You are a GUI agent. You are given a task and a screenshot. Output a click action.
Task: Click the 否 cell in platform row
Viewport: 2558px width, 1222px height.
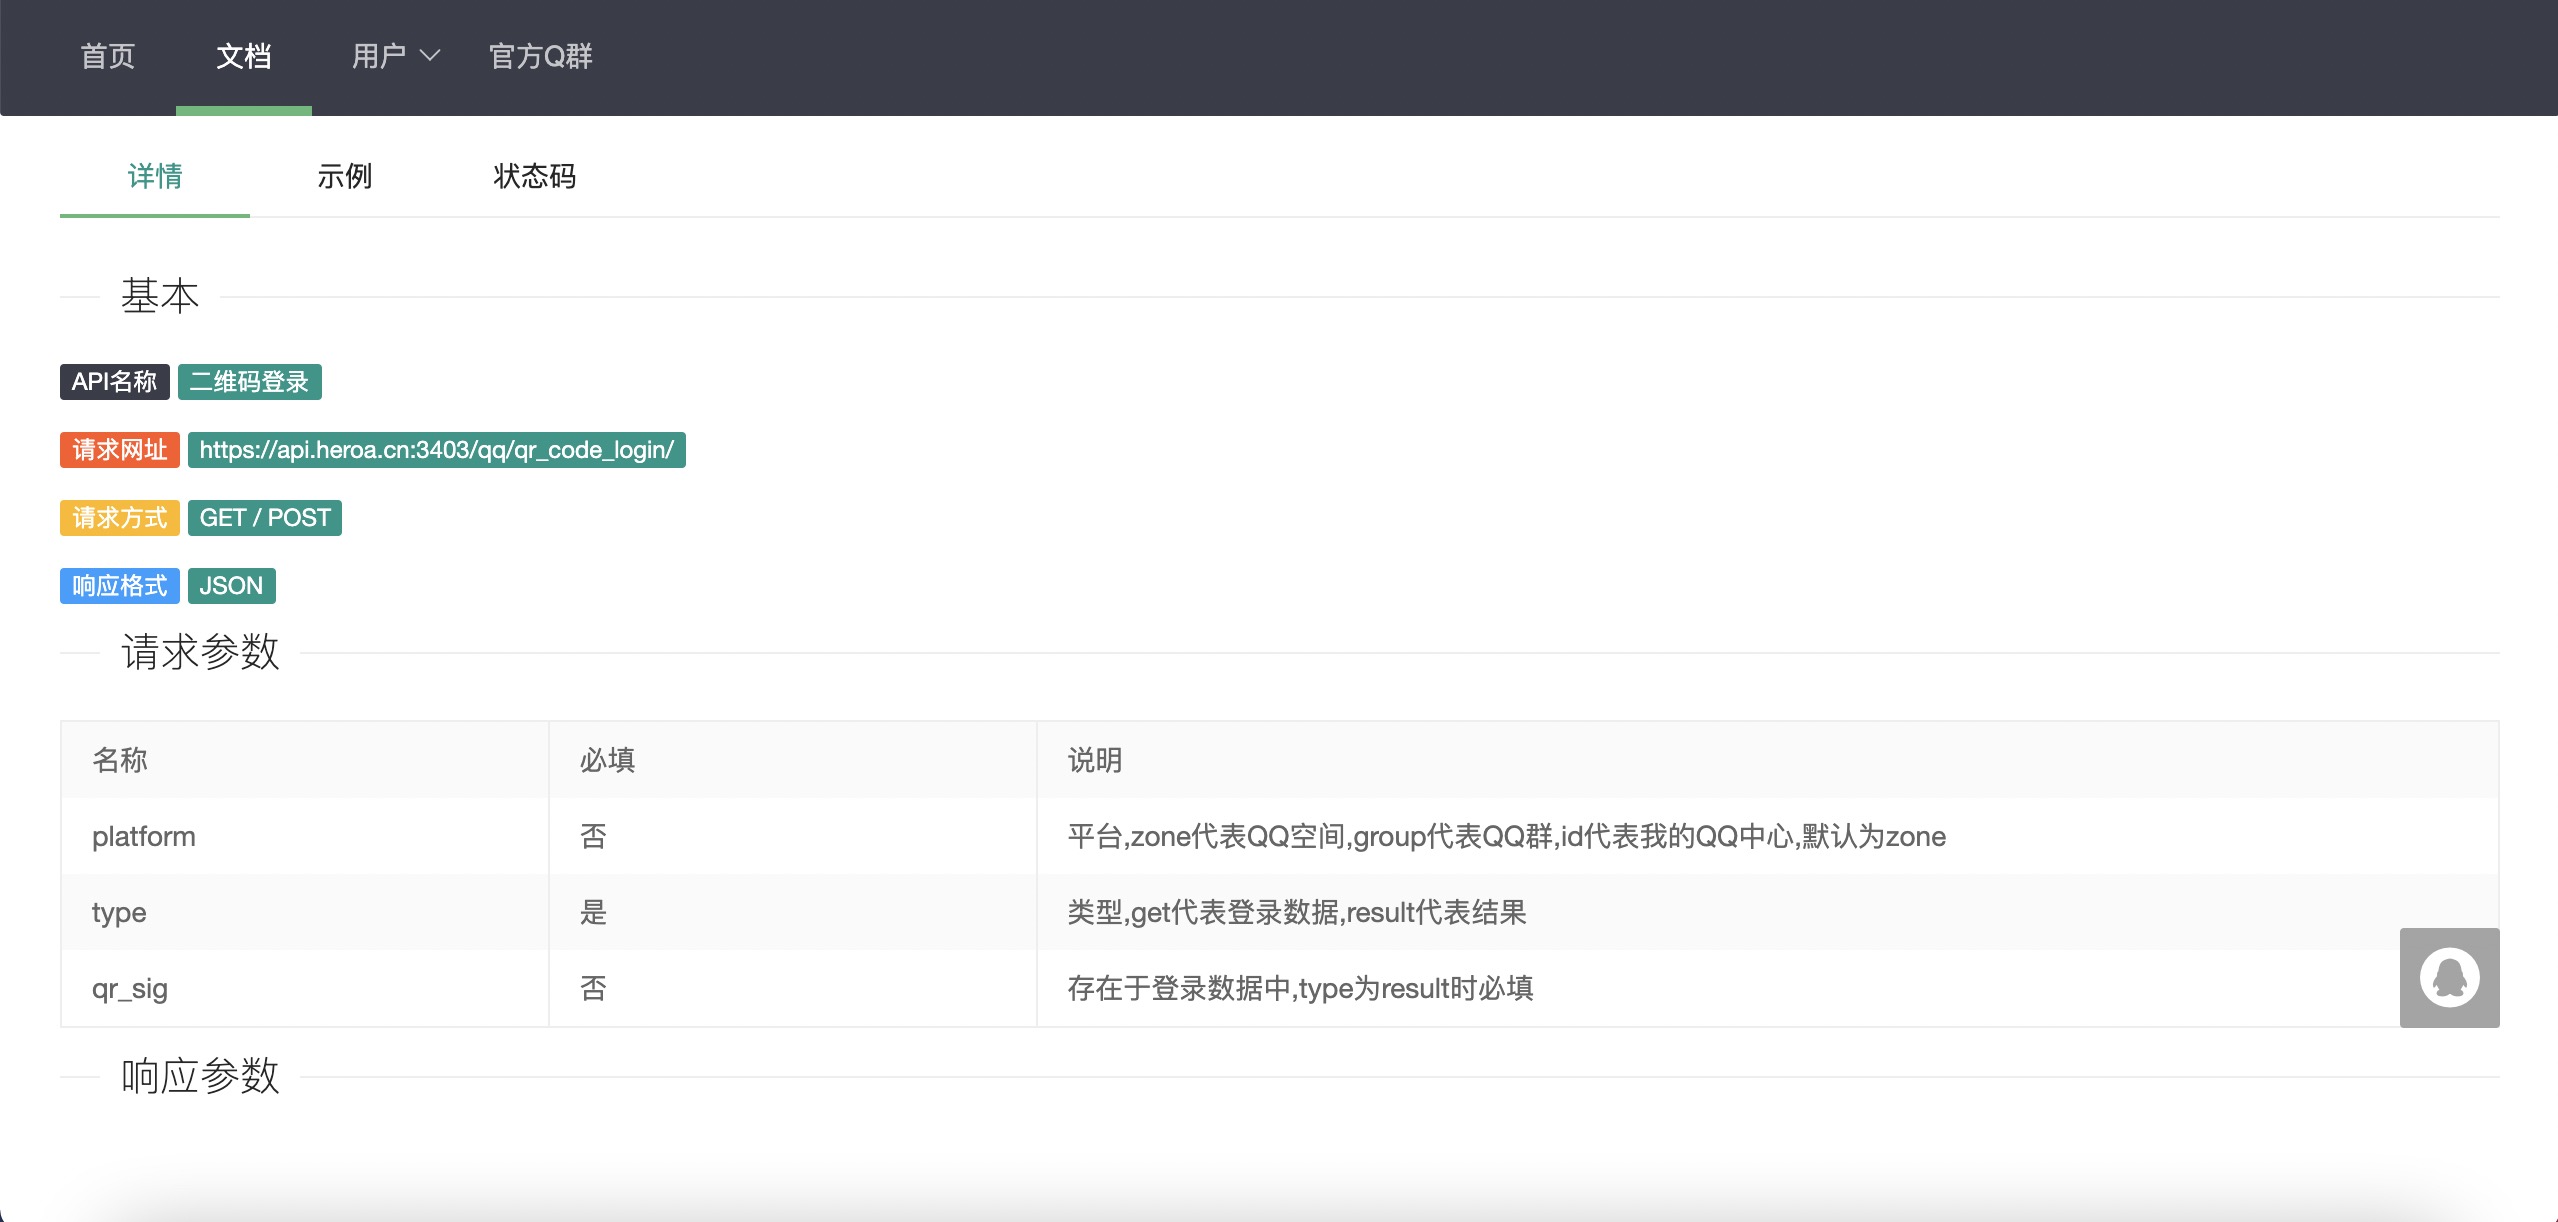click(793, 836)
